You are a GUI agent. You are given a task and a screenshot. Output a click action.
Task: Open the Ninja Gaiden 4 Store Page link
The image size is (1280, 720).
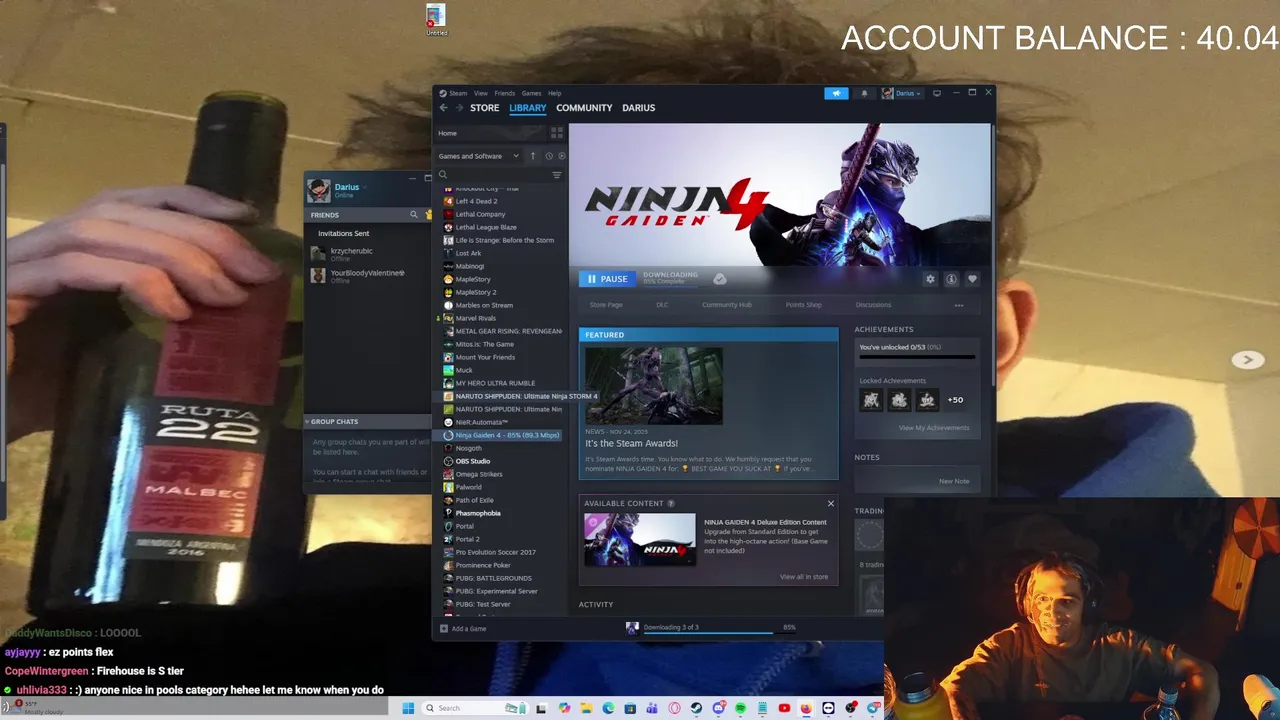click(x=606, y=305)
